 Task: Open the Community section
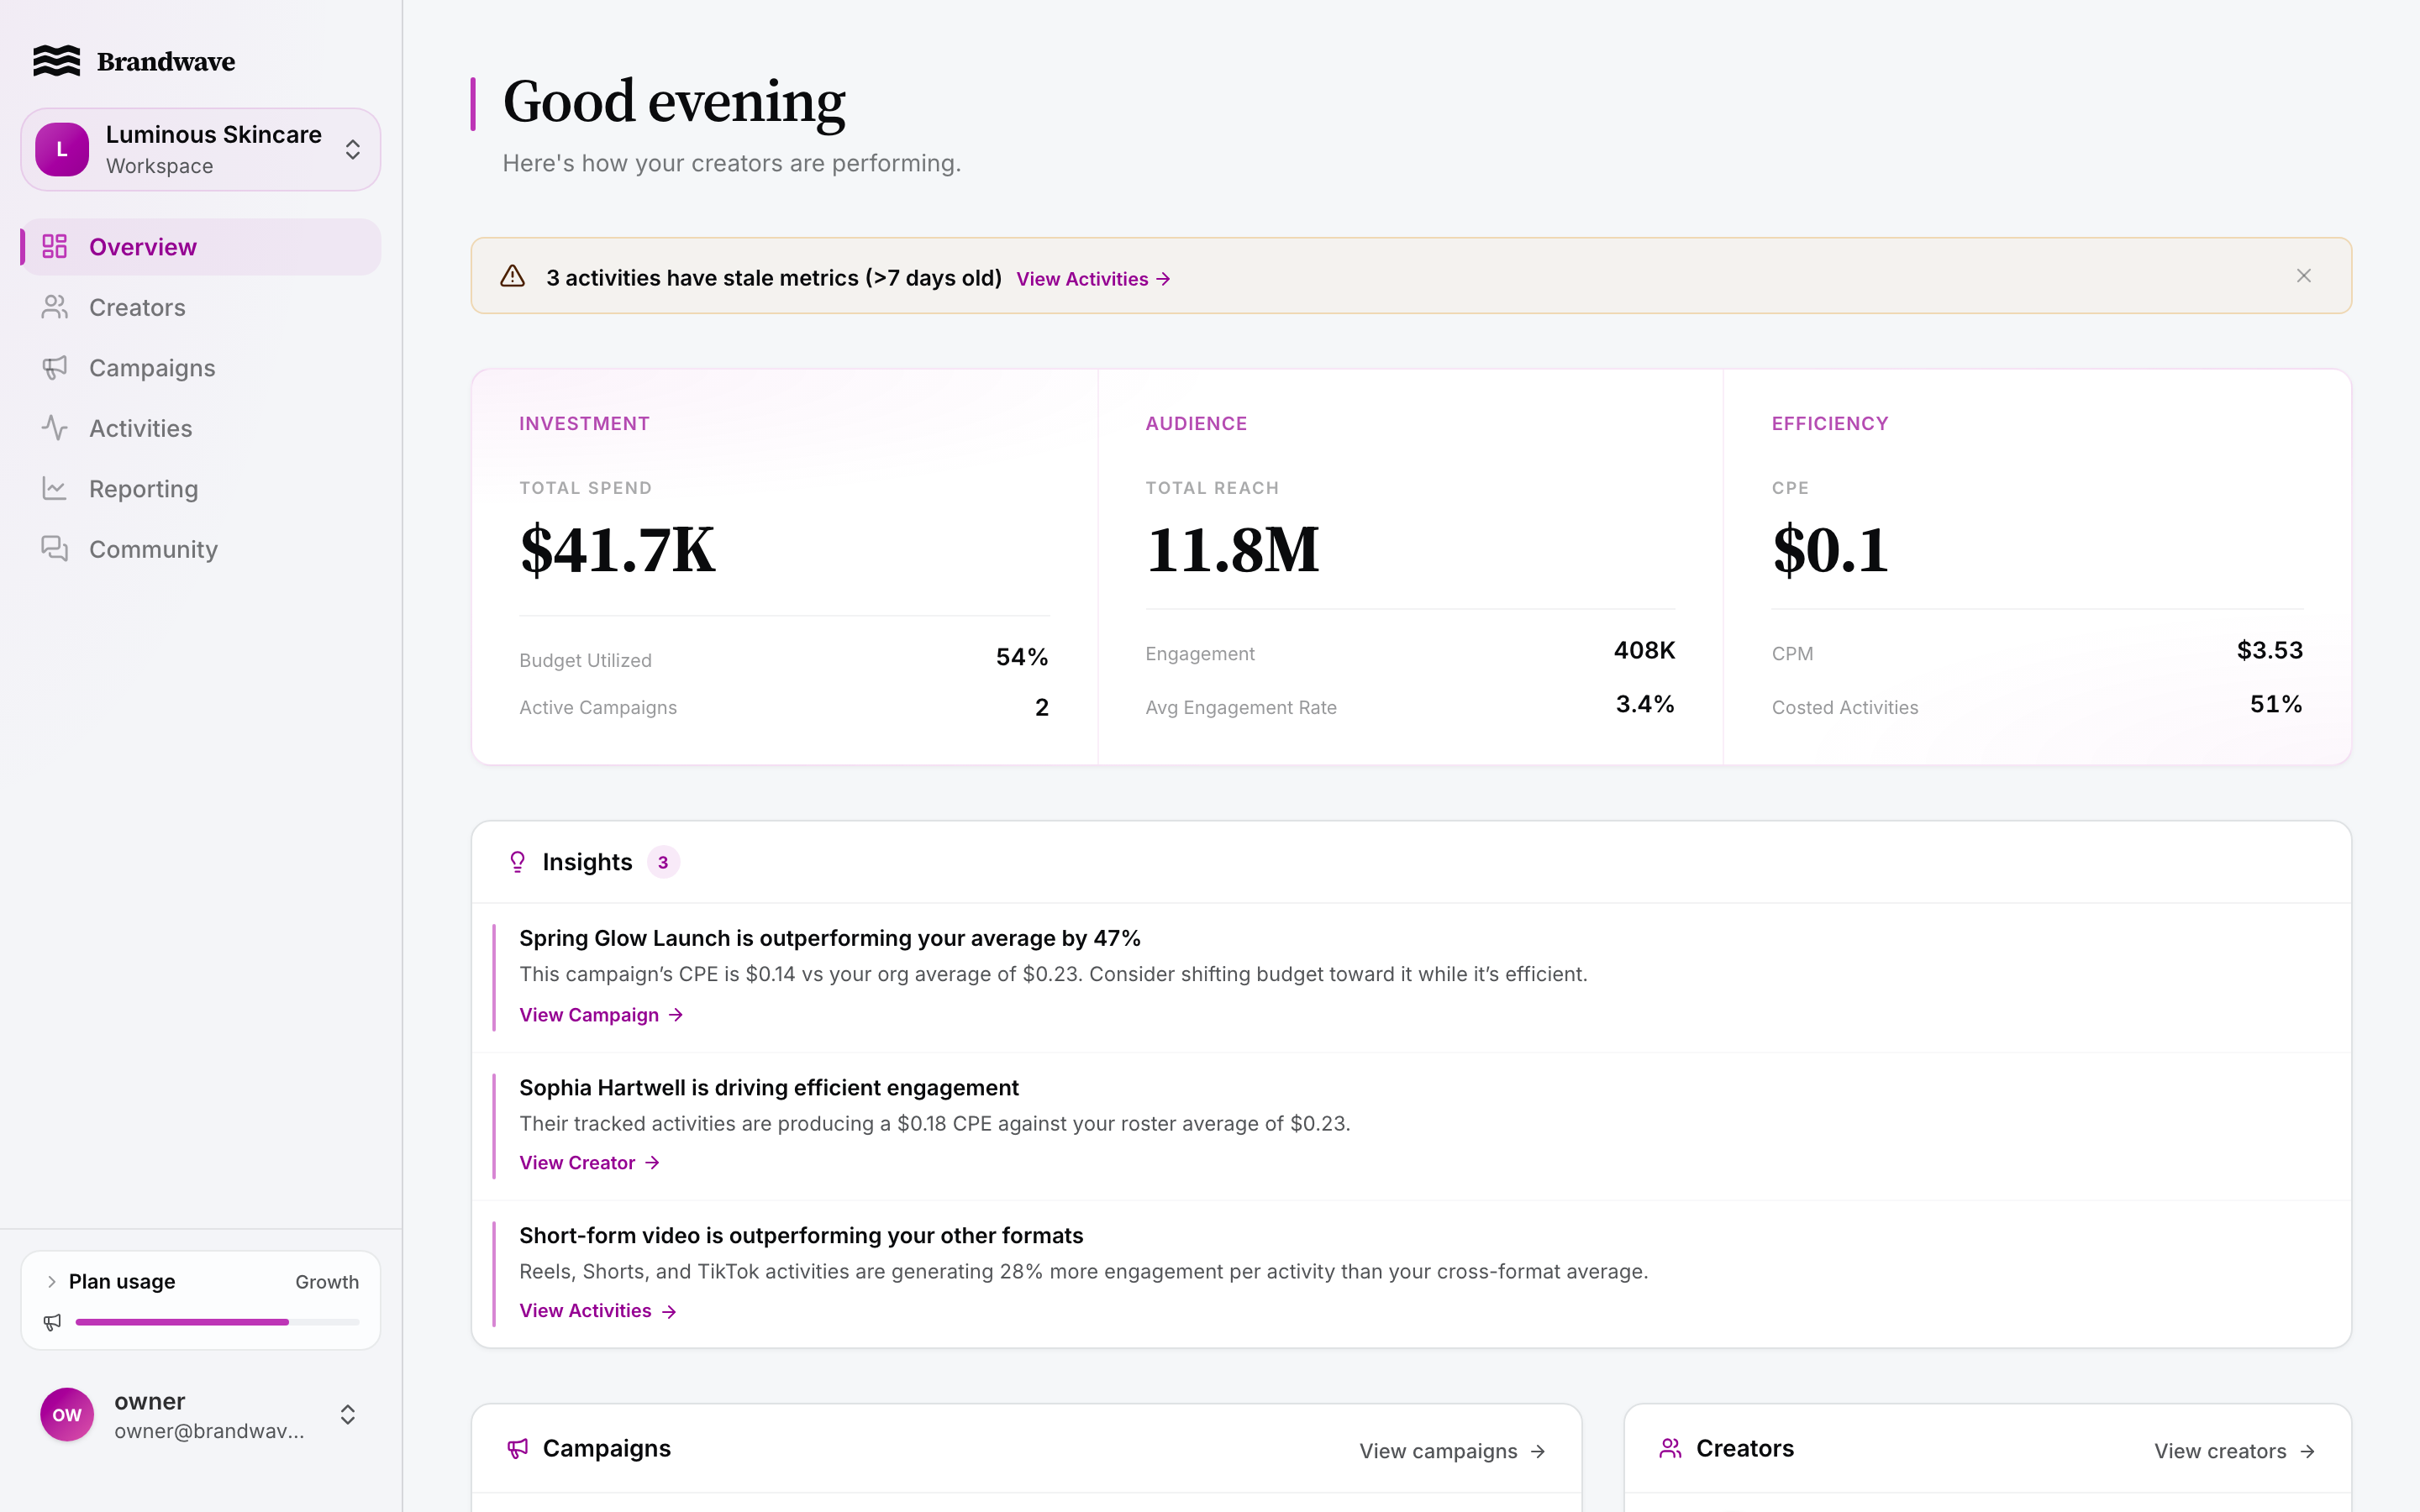click(x=201, y=549)
